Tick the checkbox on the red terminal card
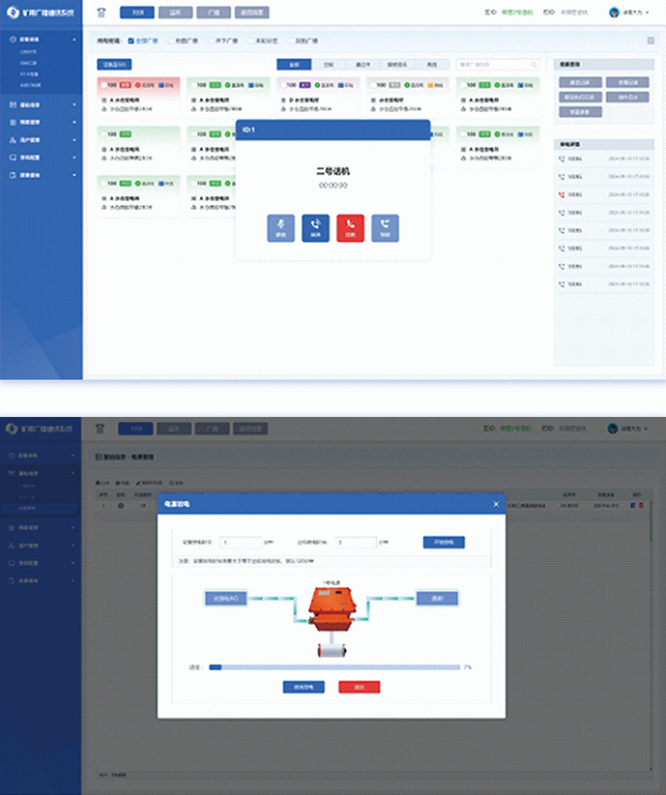666x795 pixels. [x=103, y=85]
